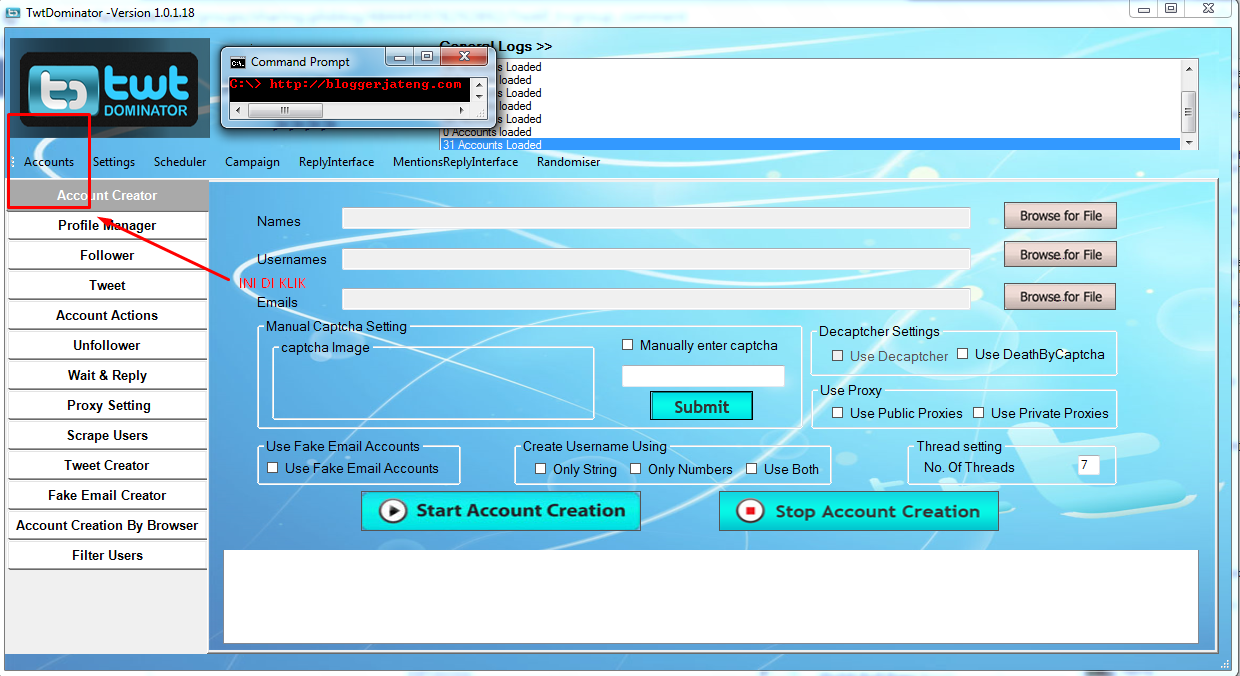The image size is (1240, 676).
Task: Check Use Fake Email Accounts
Action: coord(272,468)
